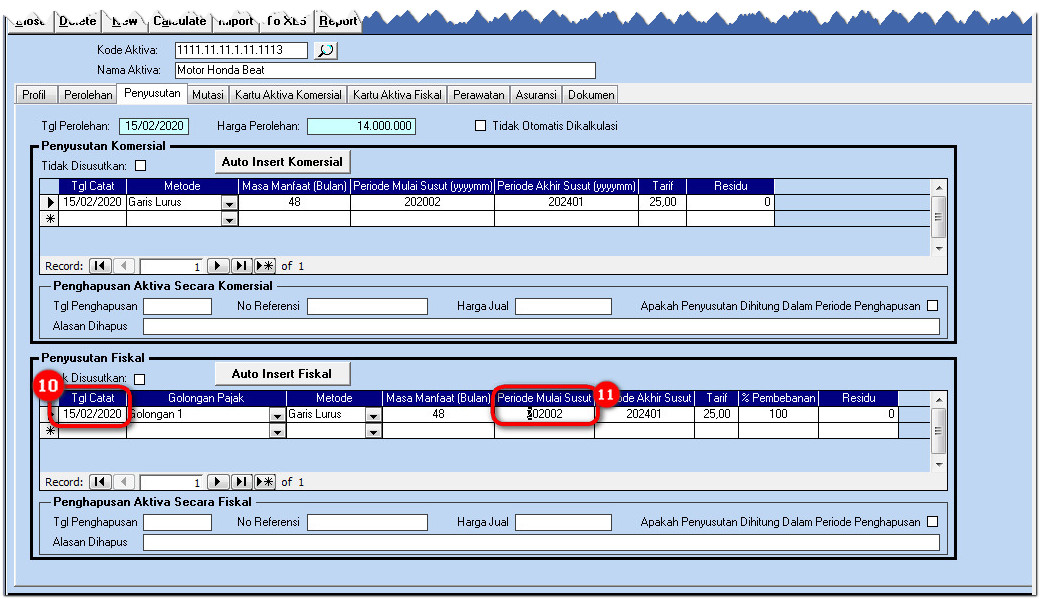1040x599 pixels.
Task: Open Metode dropdown in the Fiskal row
Action: coord(373,415)
